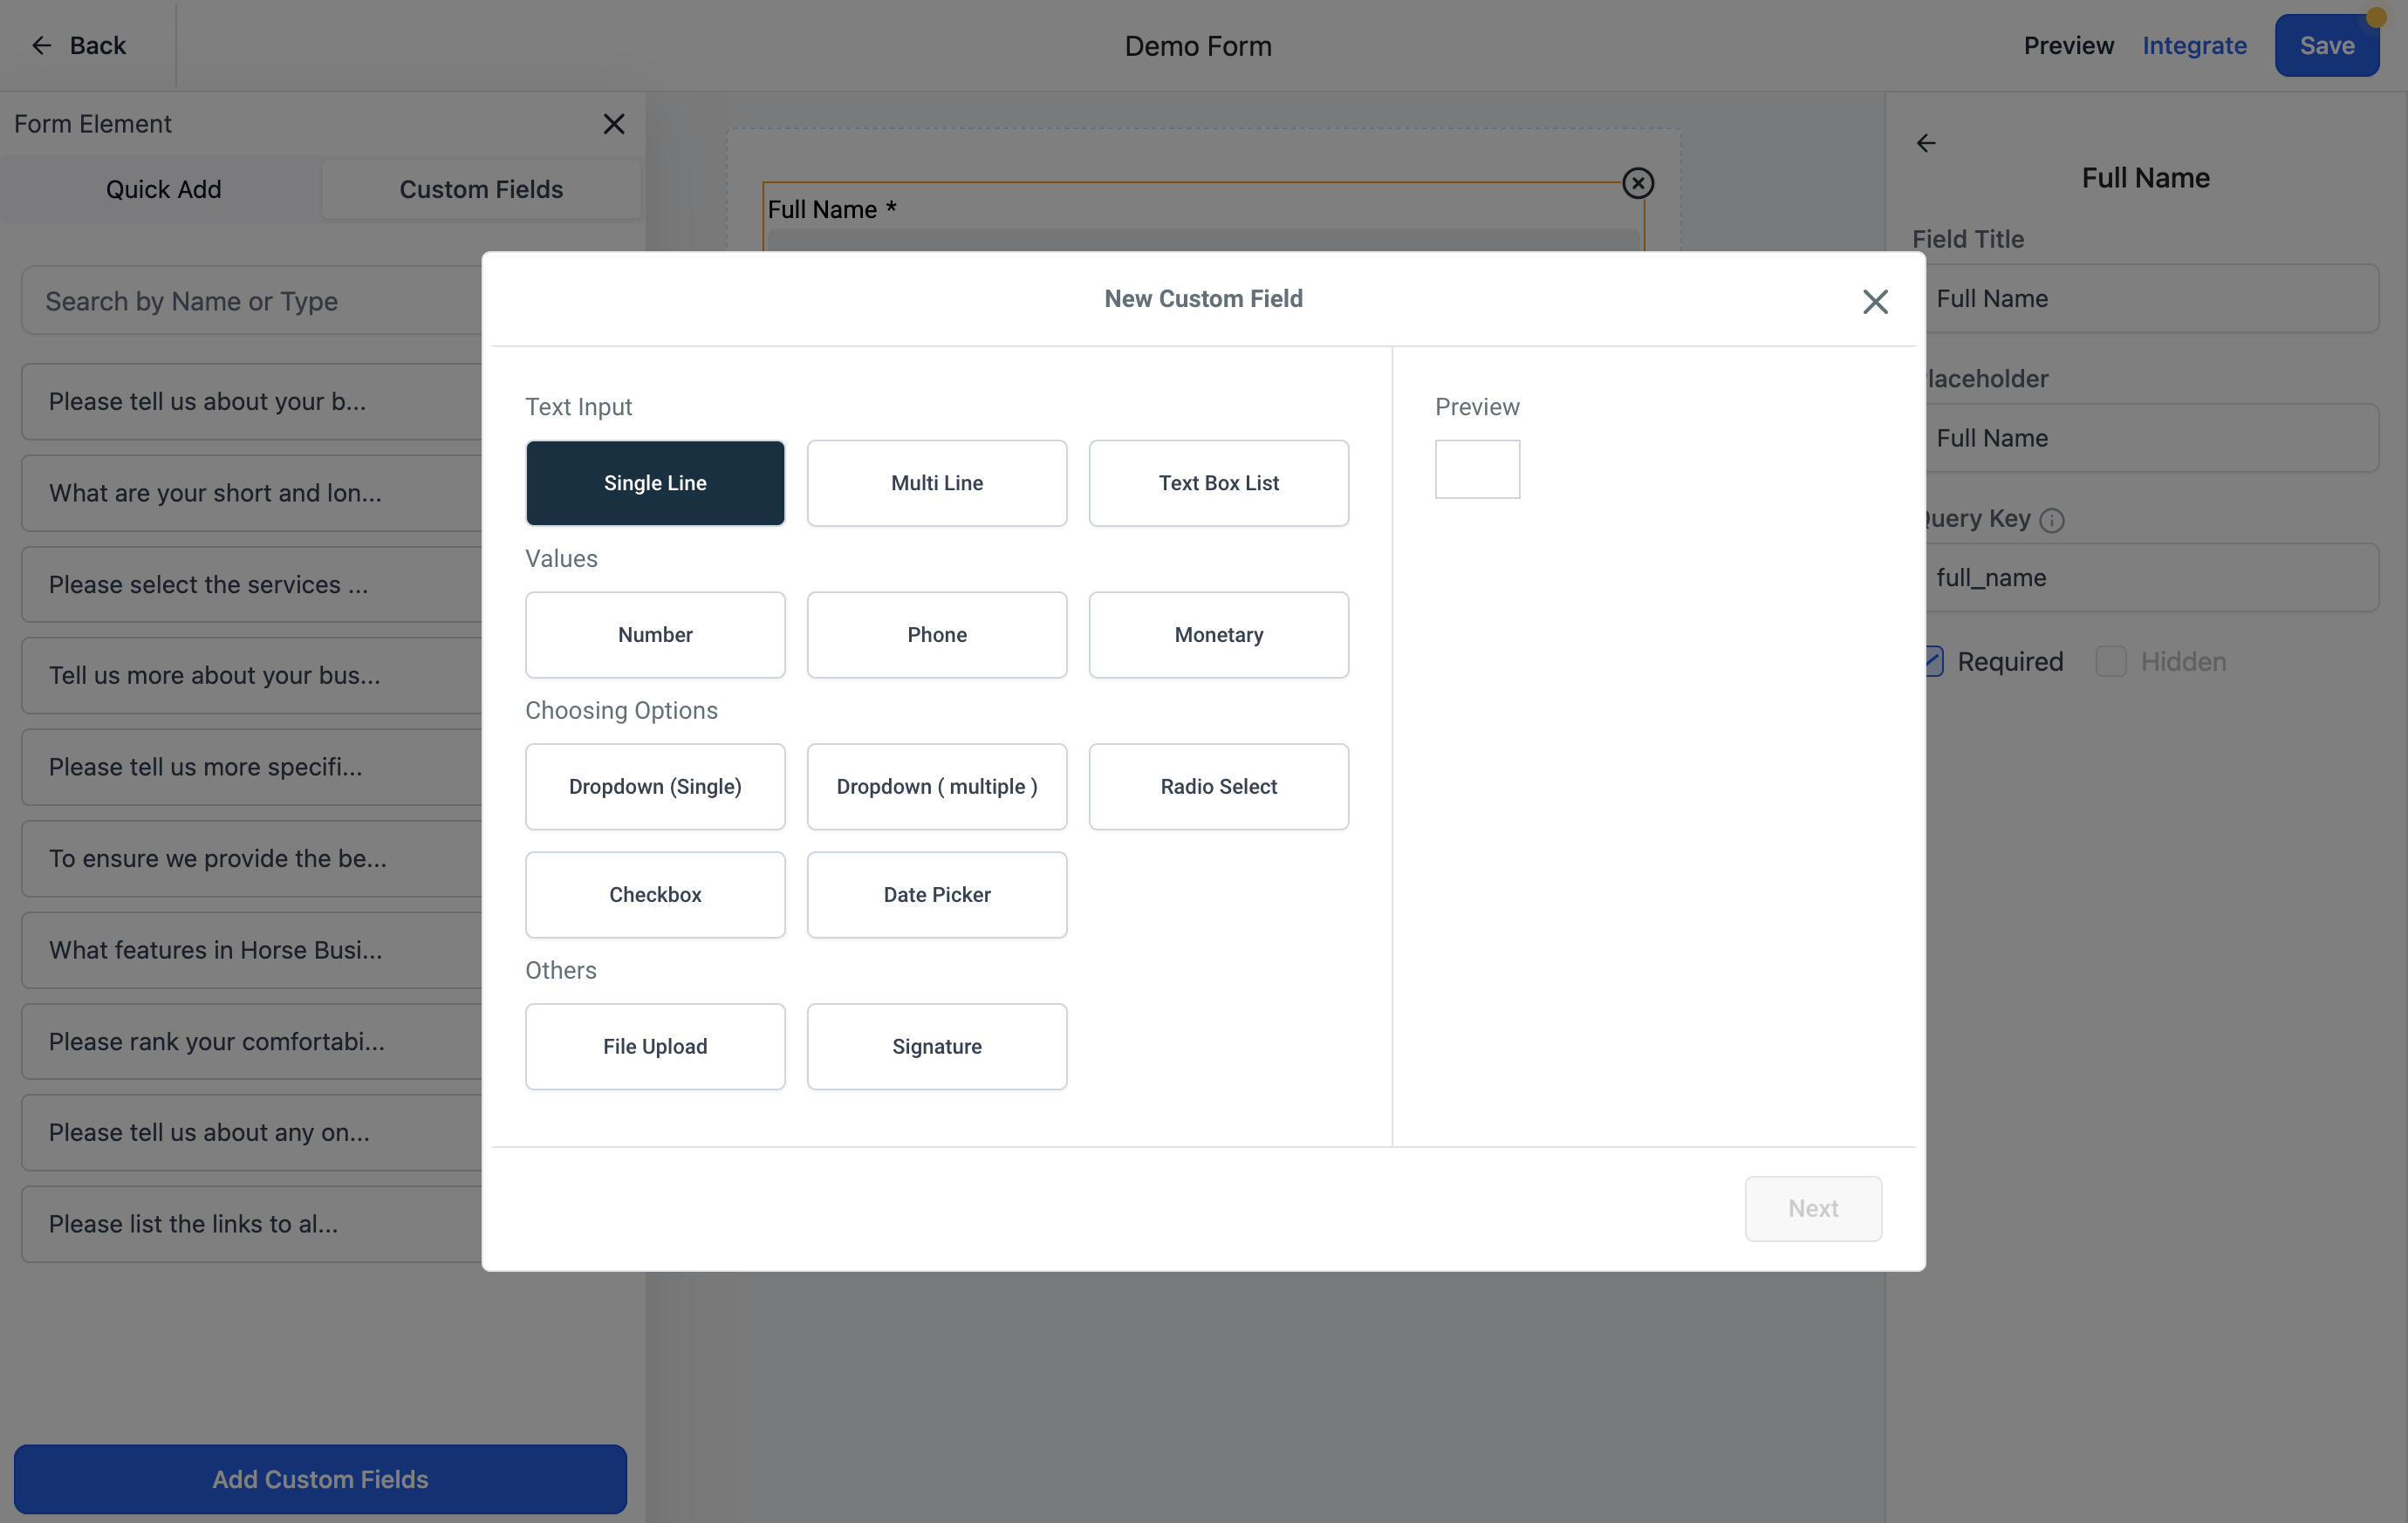Pick the Text Box List field type
The image size is (2408, 1523).
(x=1219, y=483)
